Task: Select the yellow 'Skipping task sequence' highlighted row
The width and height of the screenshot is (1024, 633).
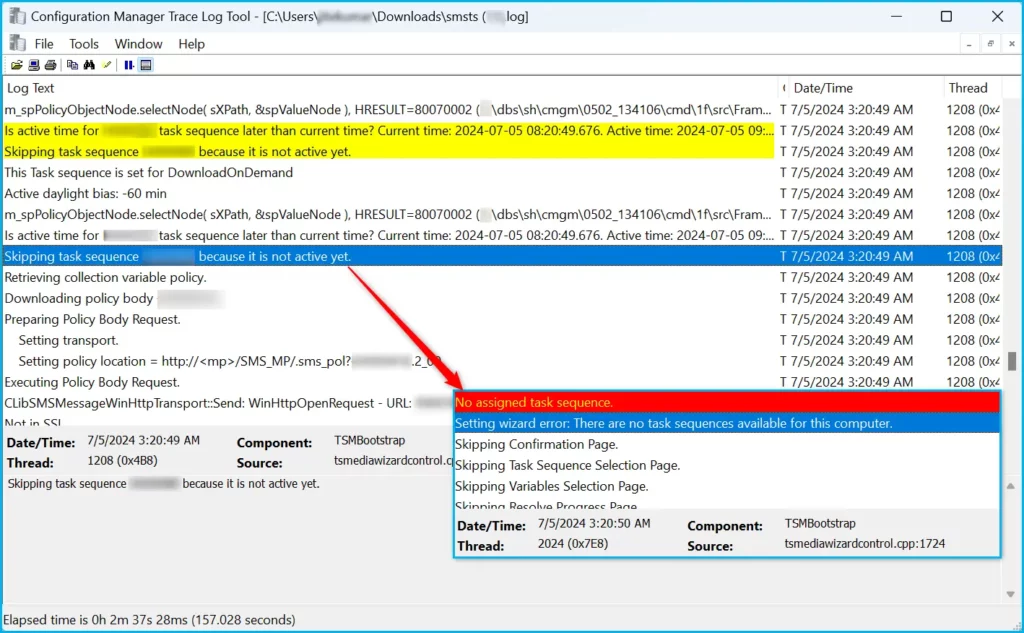Action: [502, 152]
